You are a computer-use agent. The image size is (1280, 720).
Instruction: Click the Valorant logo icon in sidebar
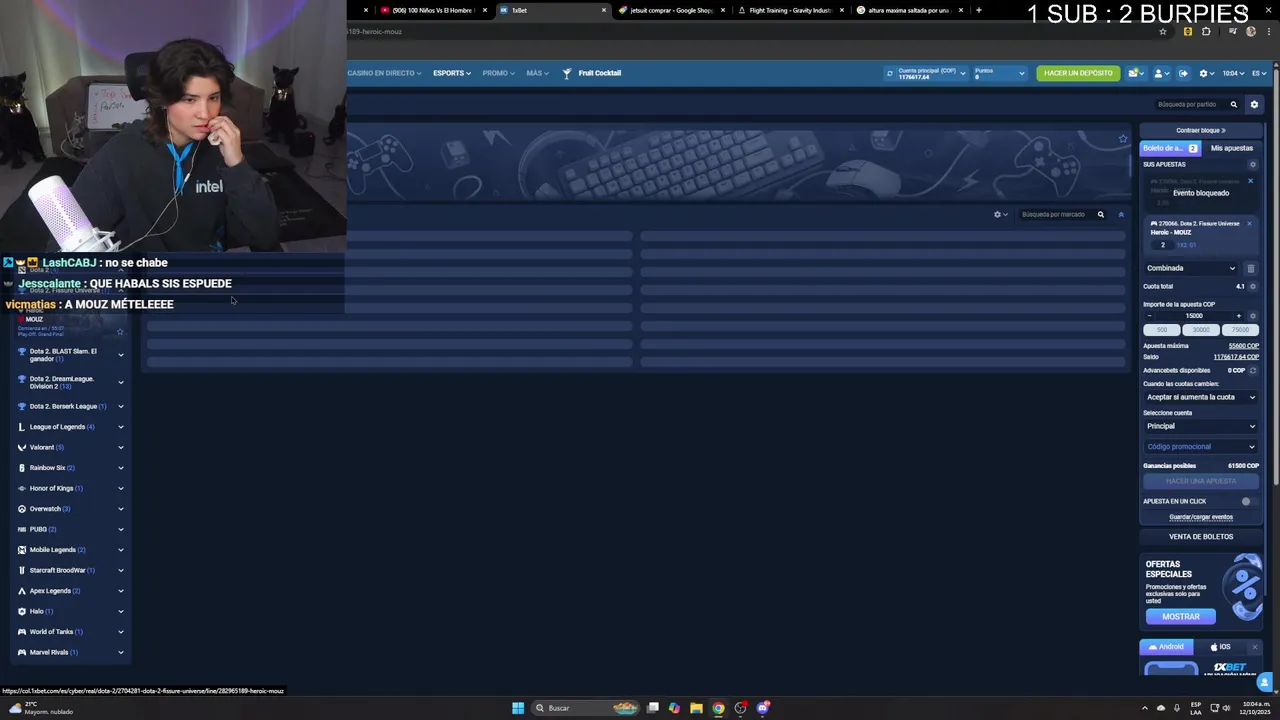tap(22, 447)
